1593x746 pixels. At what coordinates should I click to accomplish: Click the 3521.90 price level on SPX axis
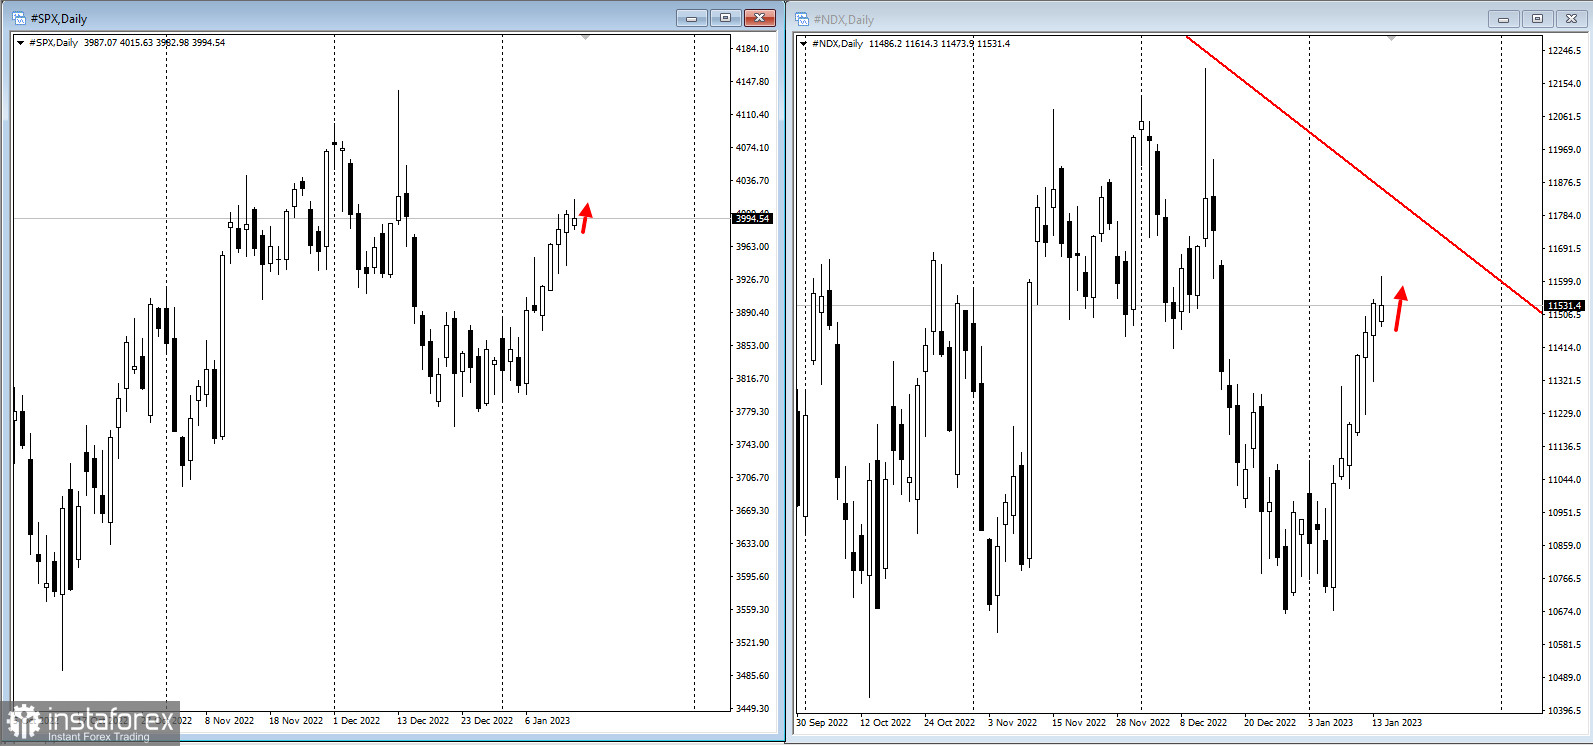(x=753, y=643)
